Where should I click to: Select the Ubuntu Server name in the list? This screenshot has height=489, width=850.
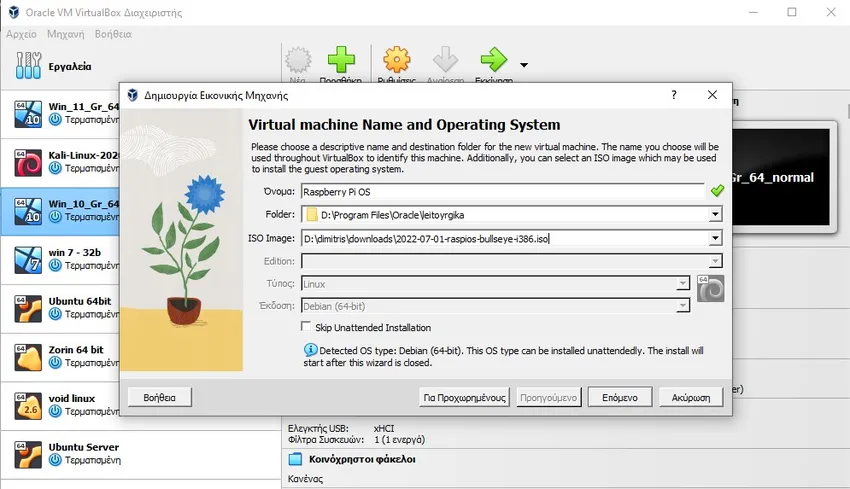(83, 447)
